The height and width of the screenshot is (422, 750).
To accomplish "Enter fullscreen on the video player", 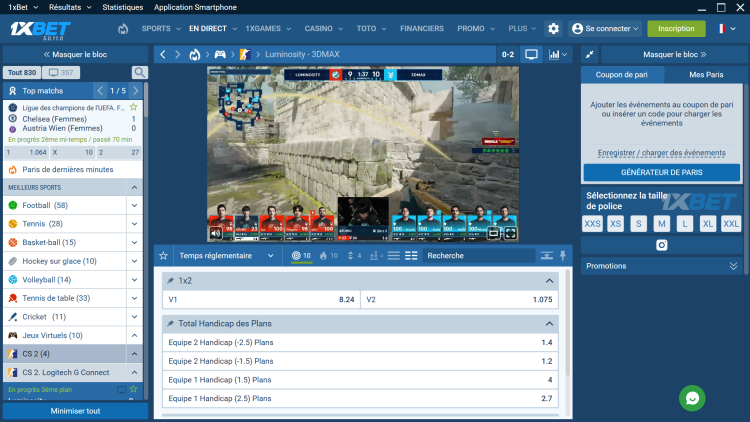I will point(511,233).
